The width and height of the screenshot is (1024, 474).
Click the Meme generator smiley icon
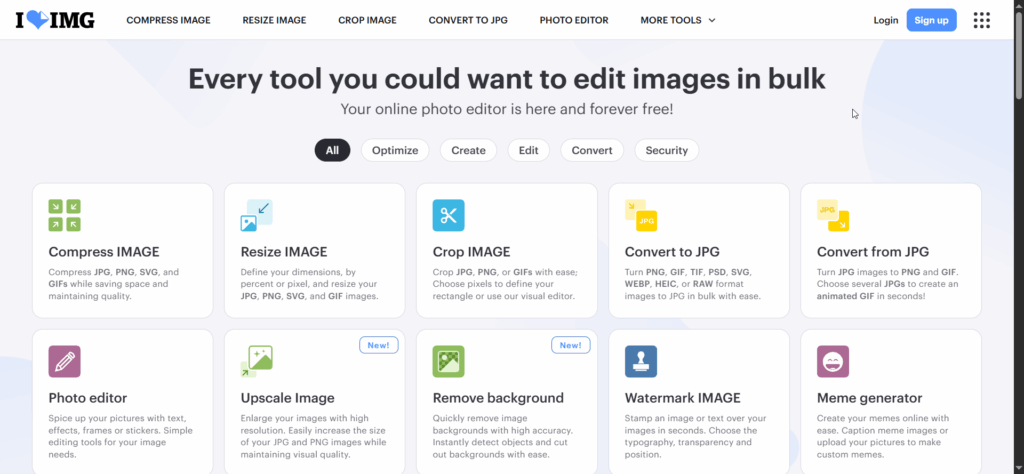pos(833,361)
